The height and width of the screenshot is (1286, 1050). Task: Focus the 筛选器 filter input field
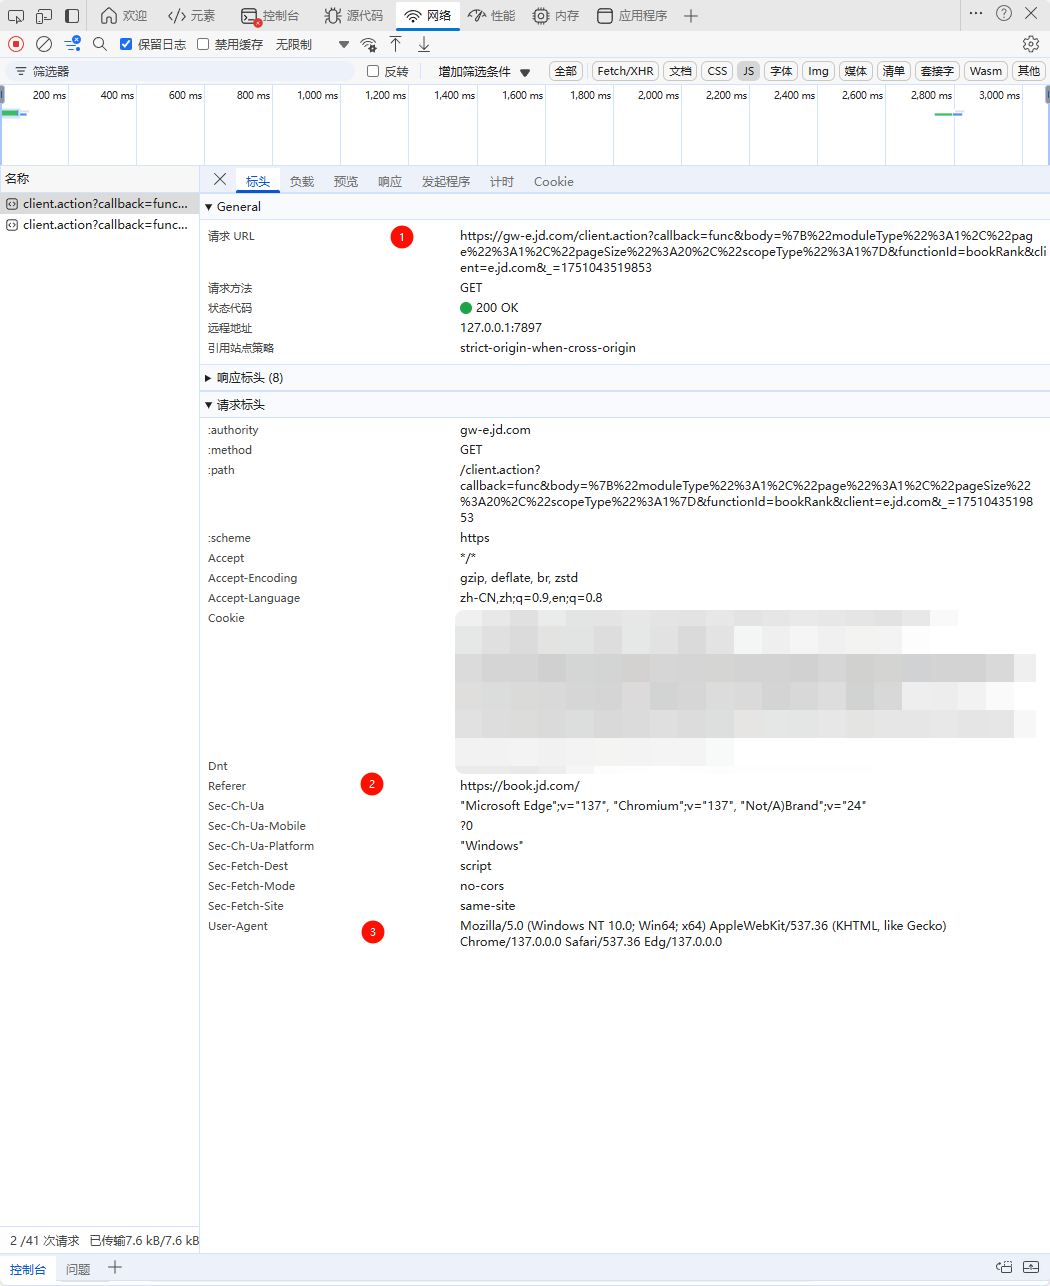tap(180, 71)
